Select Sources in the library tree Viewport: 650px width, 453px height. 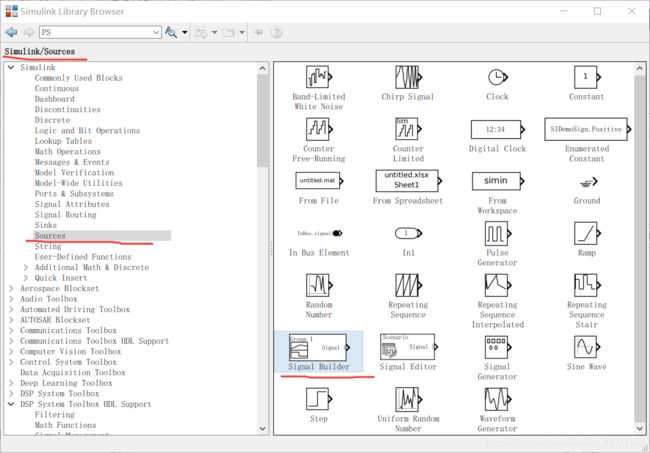coord(50,236)
